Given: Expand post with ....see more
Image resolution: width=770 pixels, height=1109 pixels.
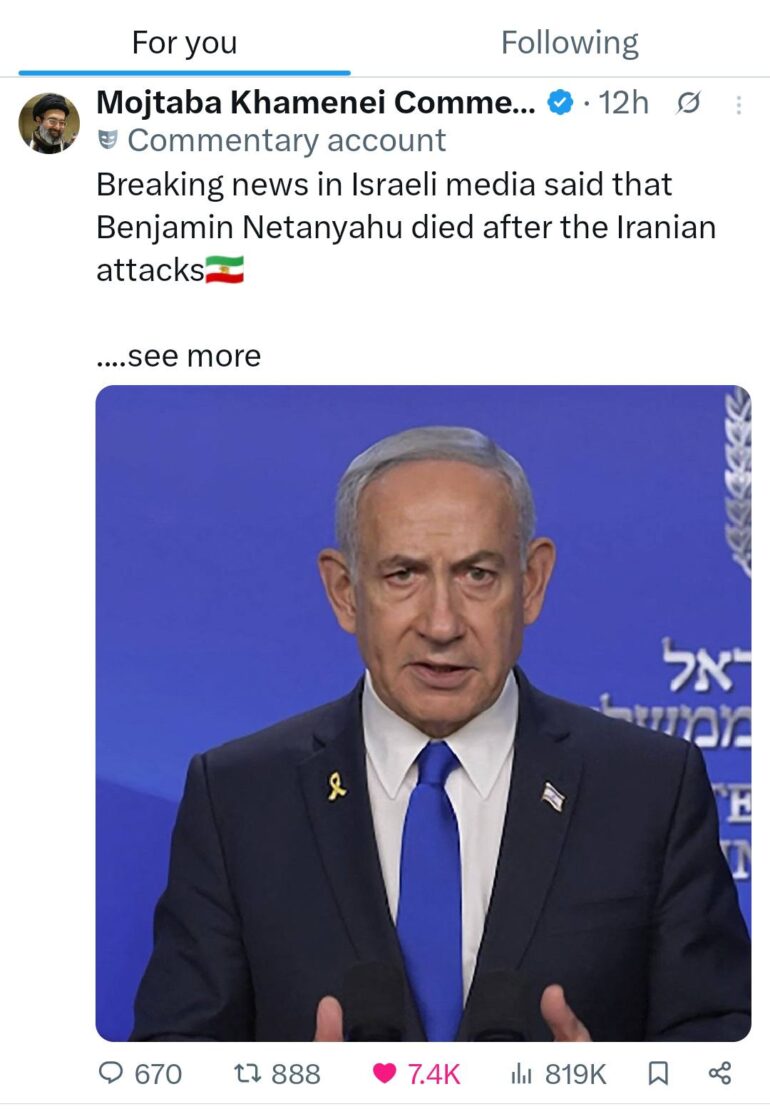Looking at the screenshot, I should point(179,356).
